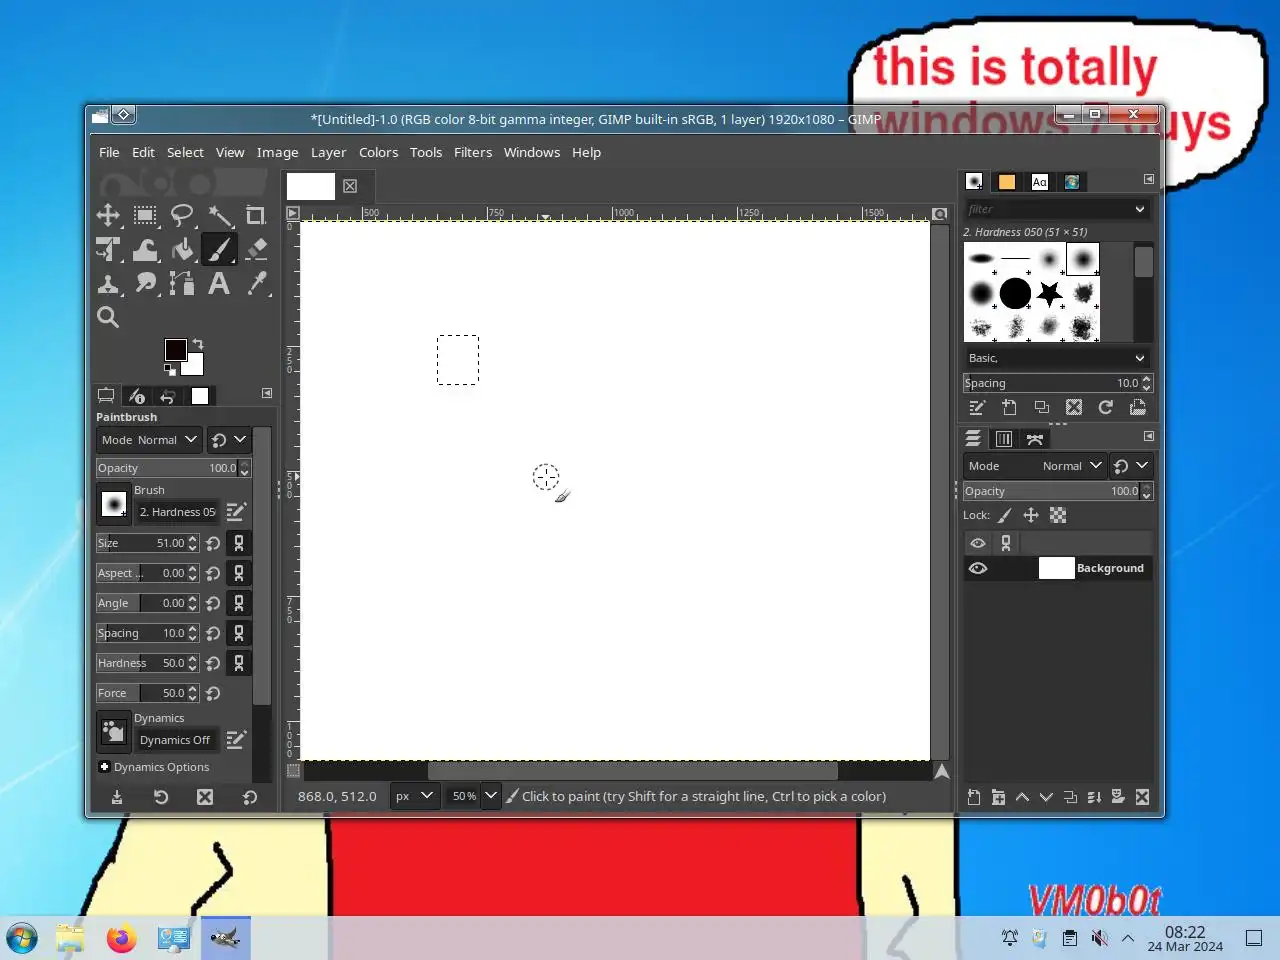Select the Warp Transform tool

coord(145,249)
